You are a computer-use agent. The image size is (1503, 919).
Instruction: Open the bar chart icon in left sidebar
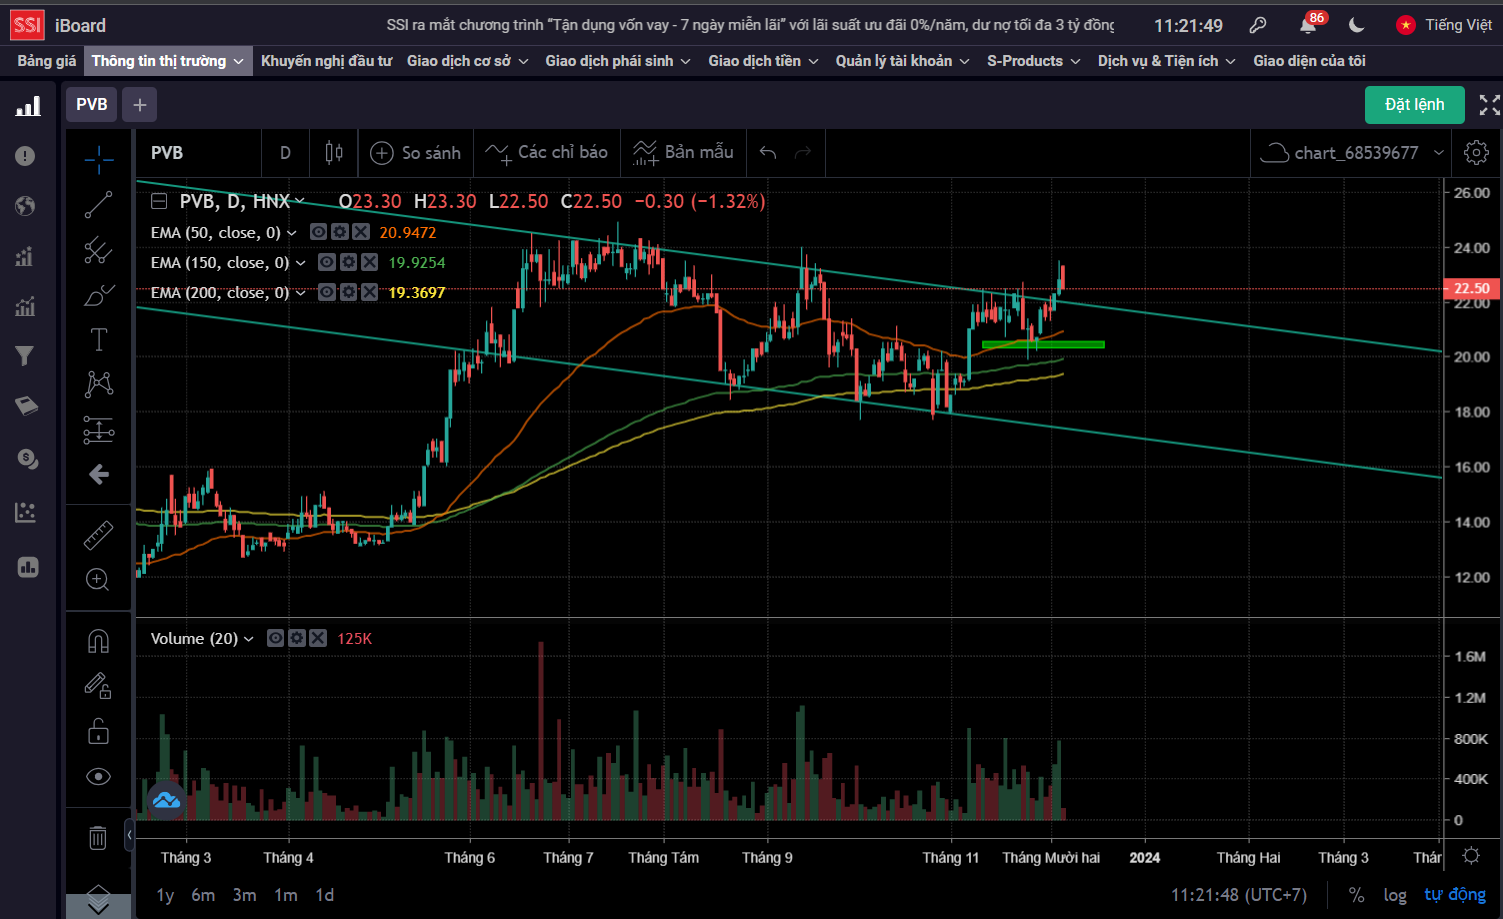click(x=28, y=106)
